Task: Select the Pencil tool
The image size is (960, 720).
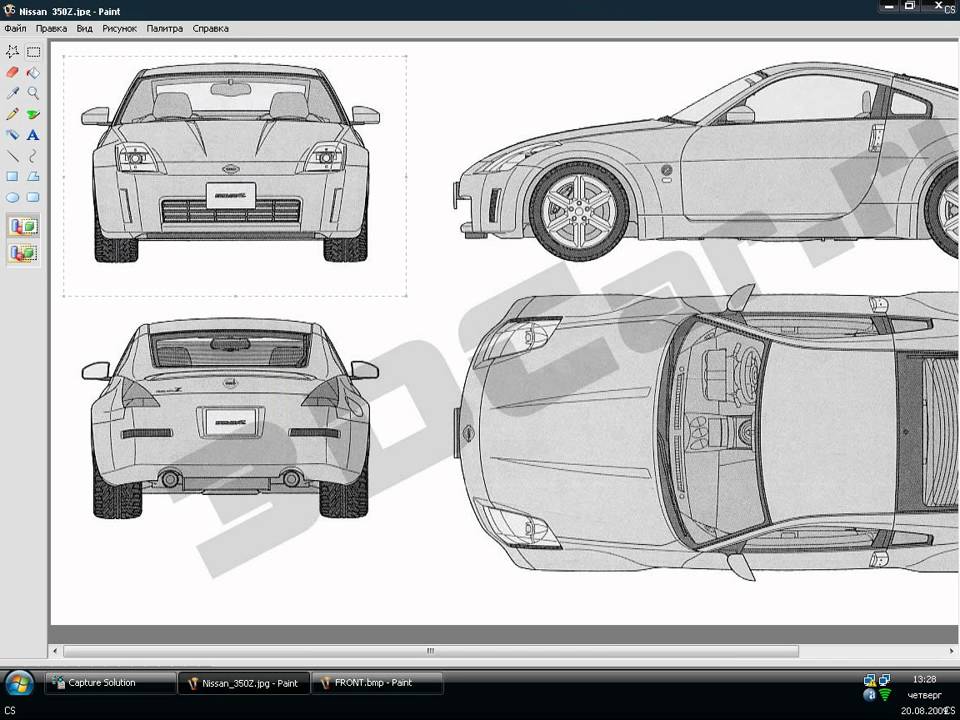Action: [12, 114]
